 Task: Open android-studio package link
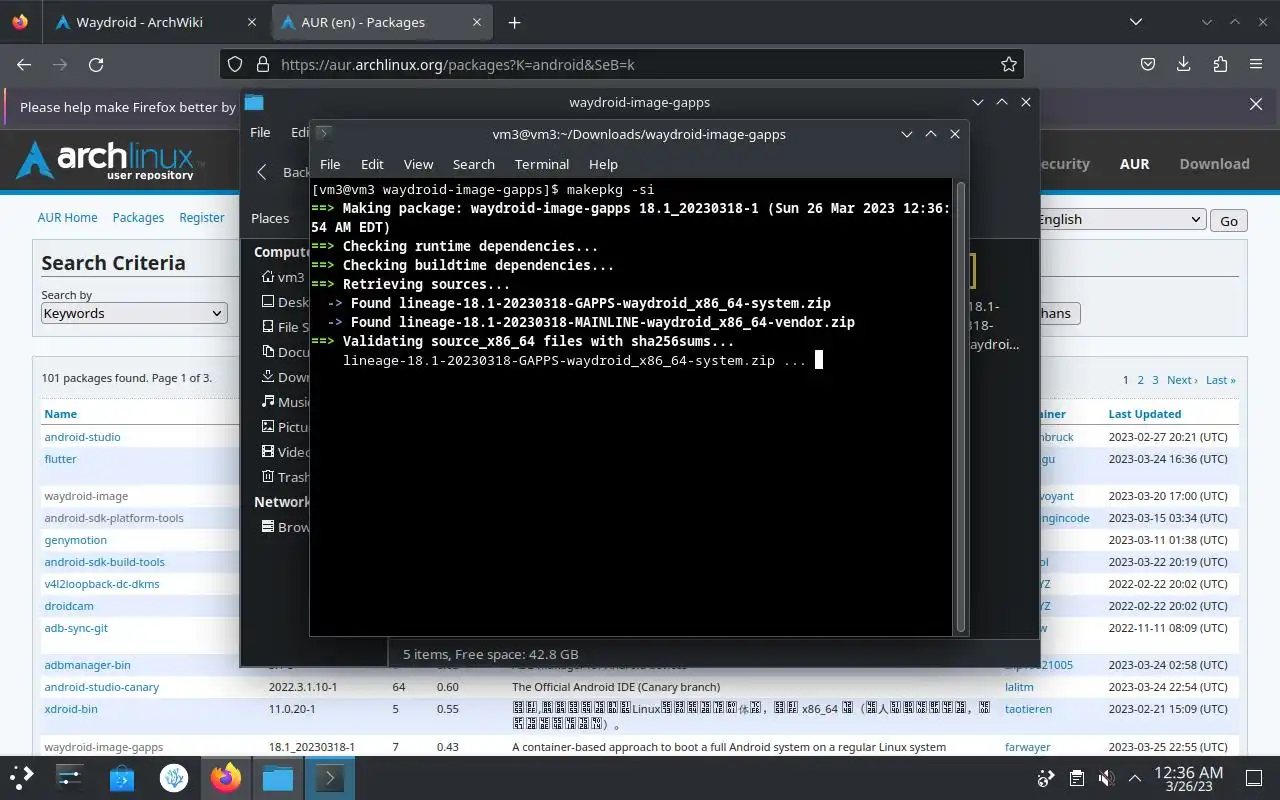click(82, 437)
